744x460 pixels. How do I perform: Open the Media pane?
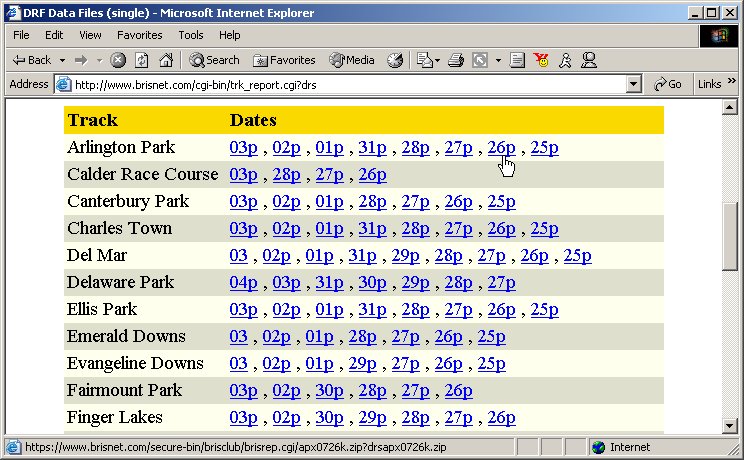pos(351,60)
